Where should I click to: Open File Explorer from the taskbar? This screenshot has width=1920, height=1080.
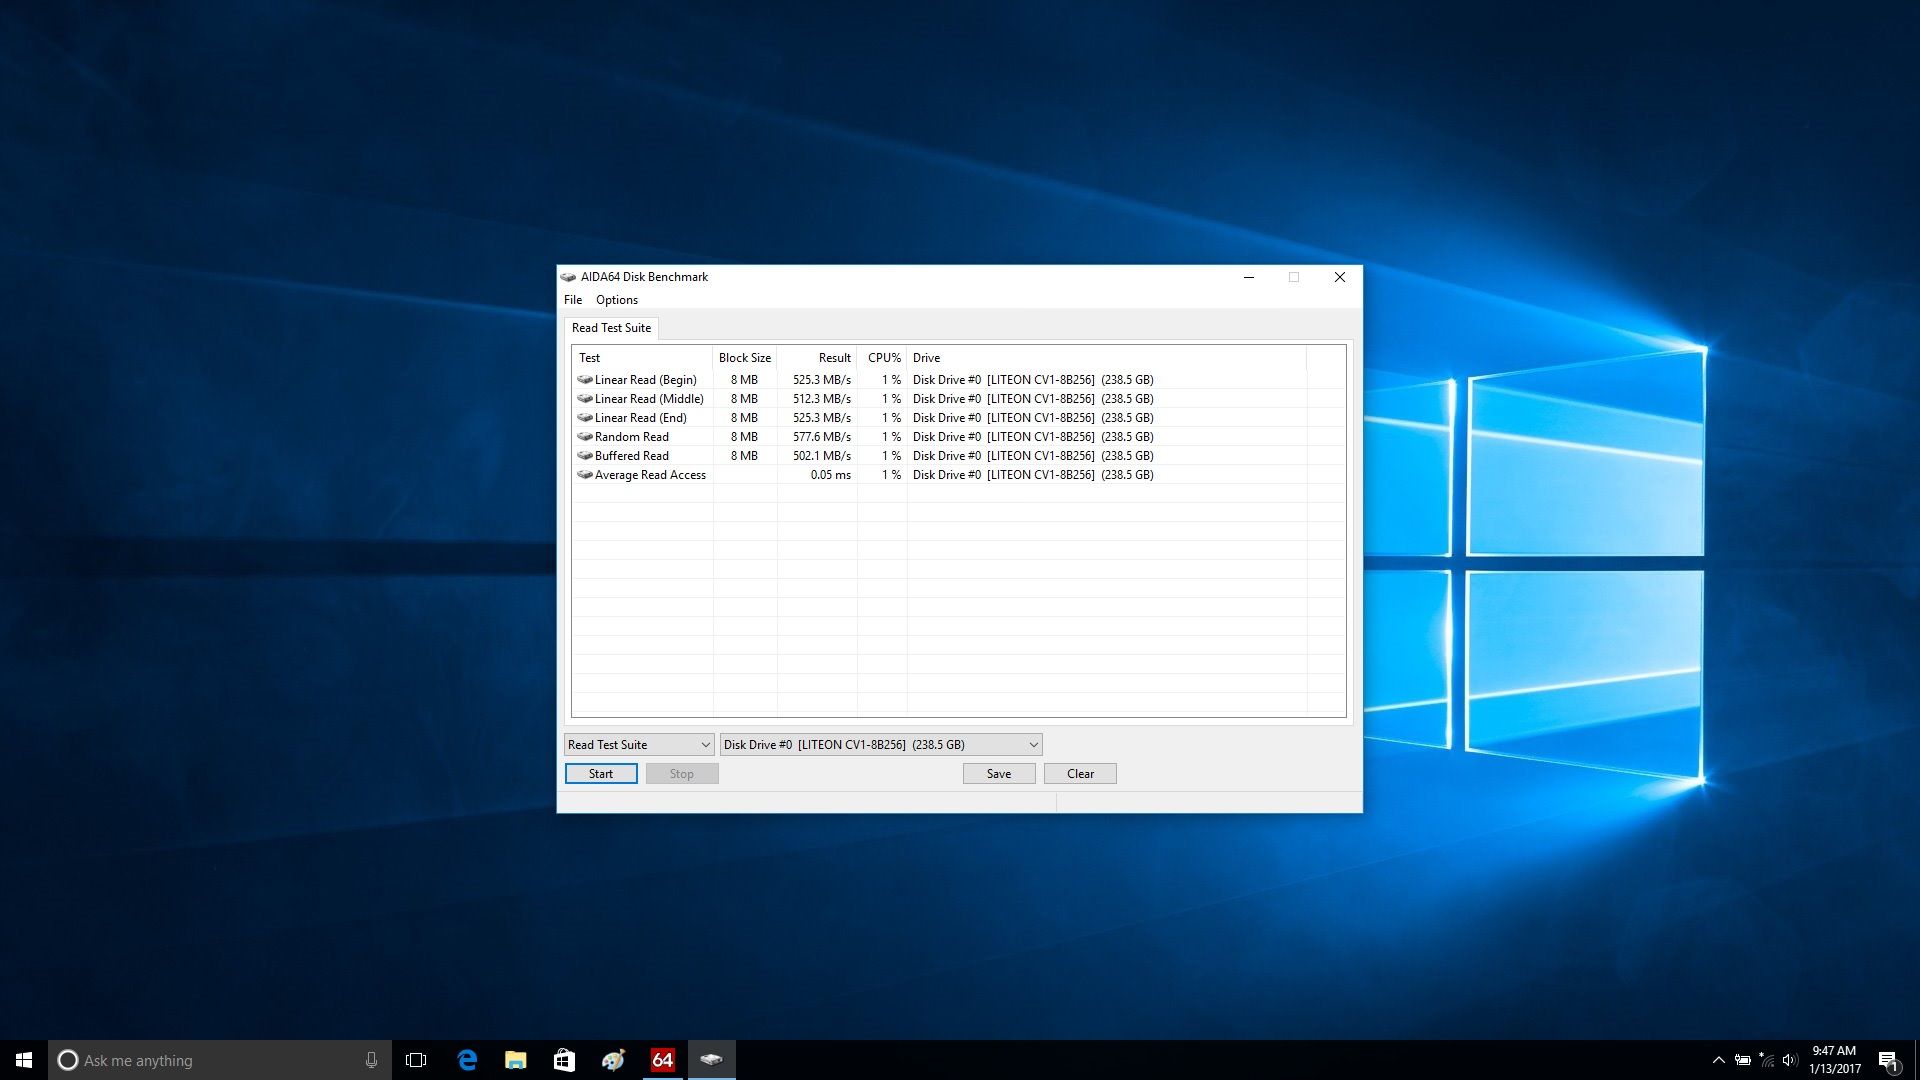tap(515, 1060)
